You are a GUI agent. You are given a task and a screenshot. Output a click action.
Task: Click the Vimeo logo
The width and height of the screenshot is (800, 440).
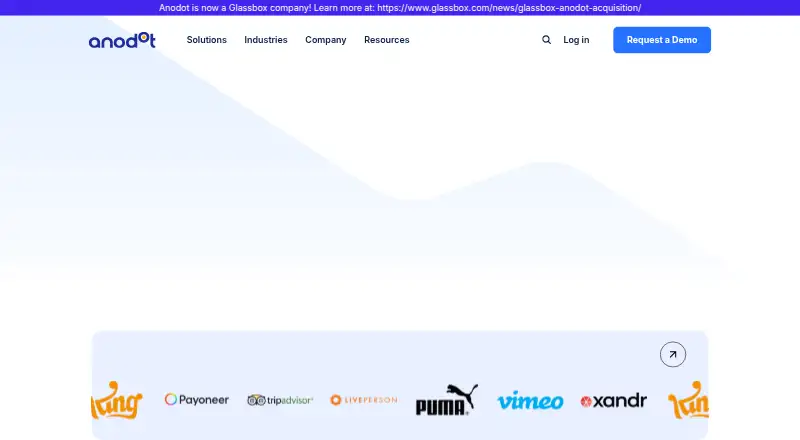pos(530,401)
